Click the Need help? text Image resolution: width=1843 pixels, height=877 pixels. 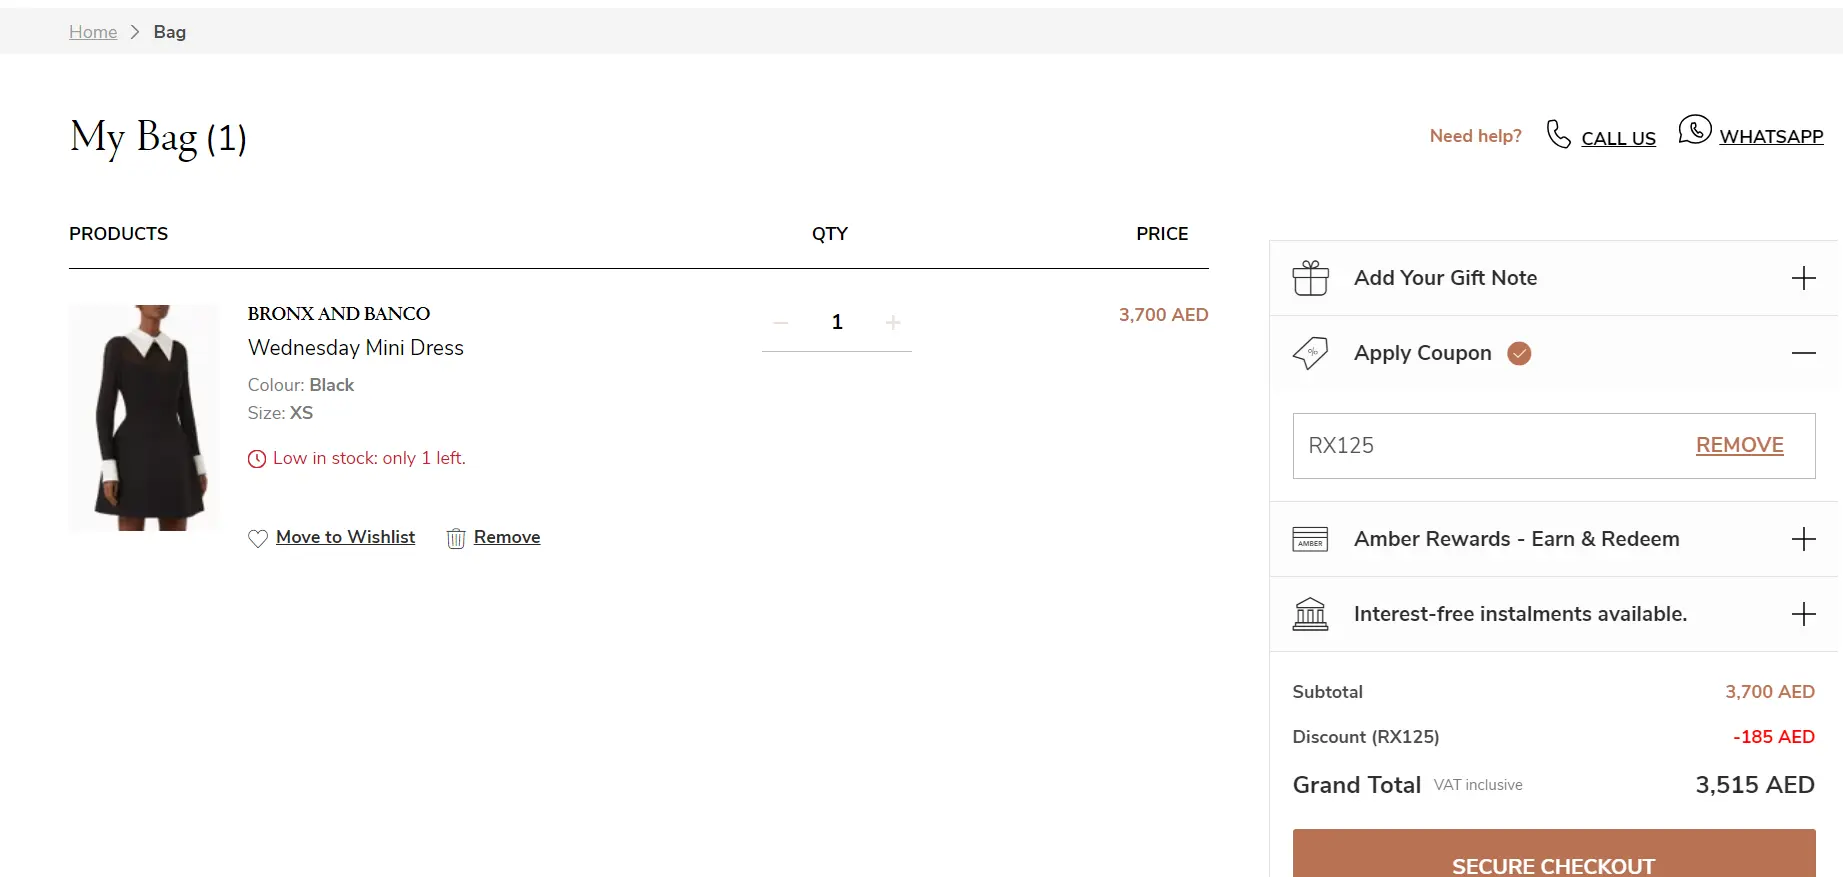pyautogui.click(x=1475, y=136)
